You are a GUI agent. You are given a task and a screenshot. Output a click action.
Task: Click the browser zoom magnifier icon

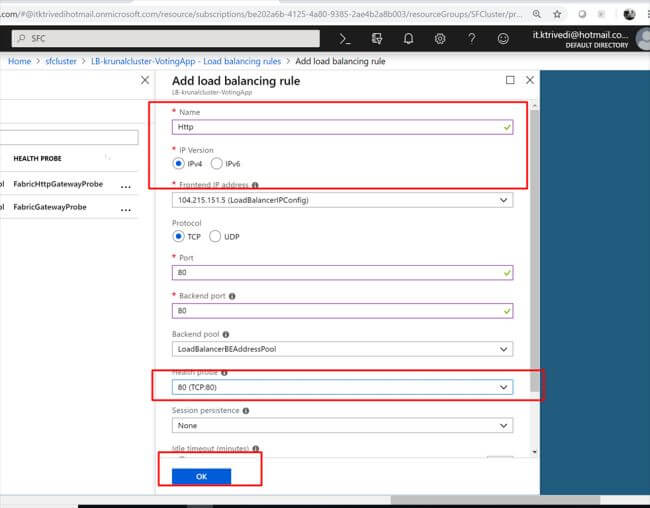(x=536, y=14)
